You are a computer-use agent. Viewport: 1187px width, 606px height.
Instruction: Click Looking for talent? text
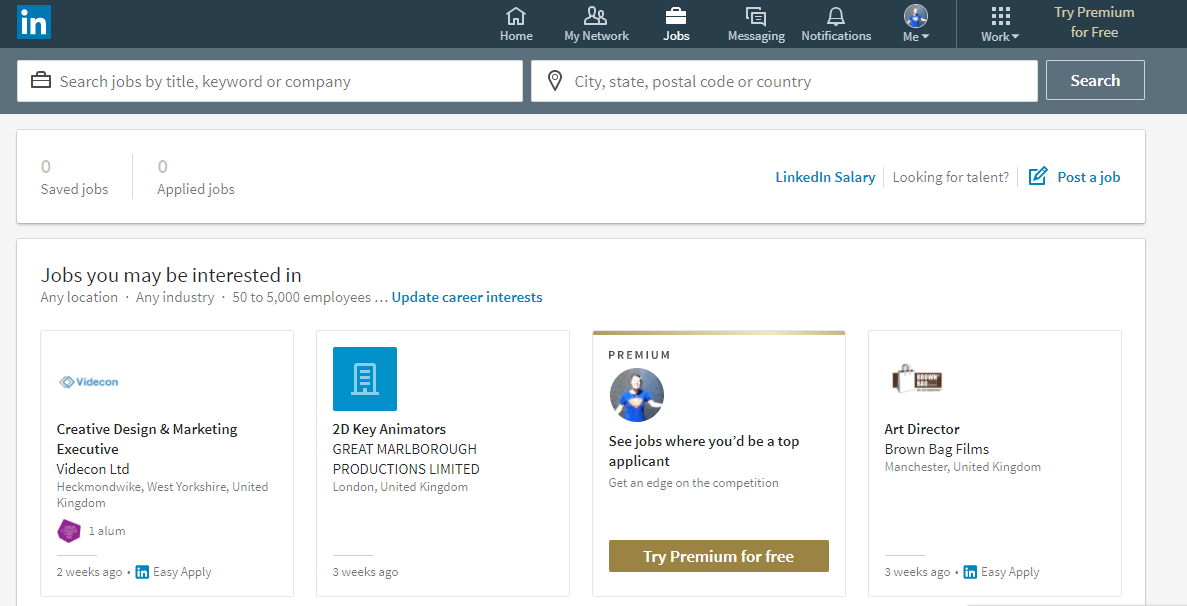(x=951, y=177)
